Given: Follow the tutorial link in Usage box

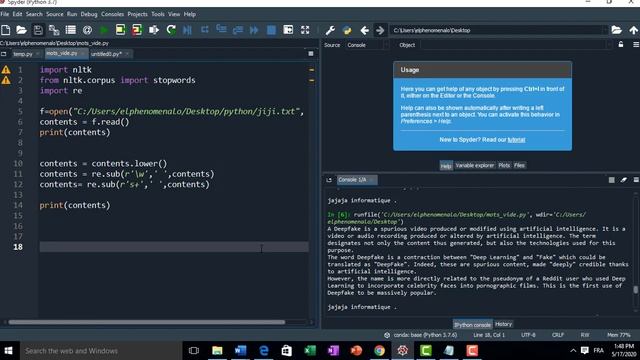Looking at the screenshot, I should [516, 140].
